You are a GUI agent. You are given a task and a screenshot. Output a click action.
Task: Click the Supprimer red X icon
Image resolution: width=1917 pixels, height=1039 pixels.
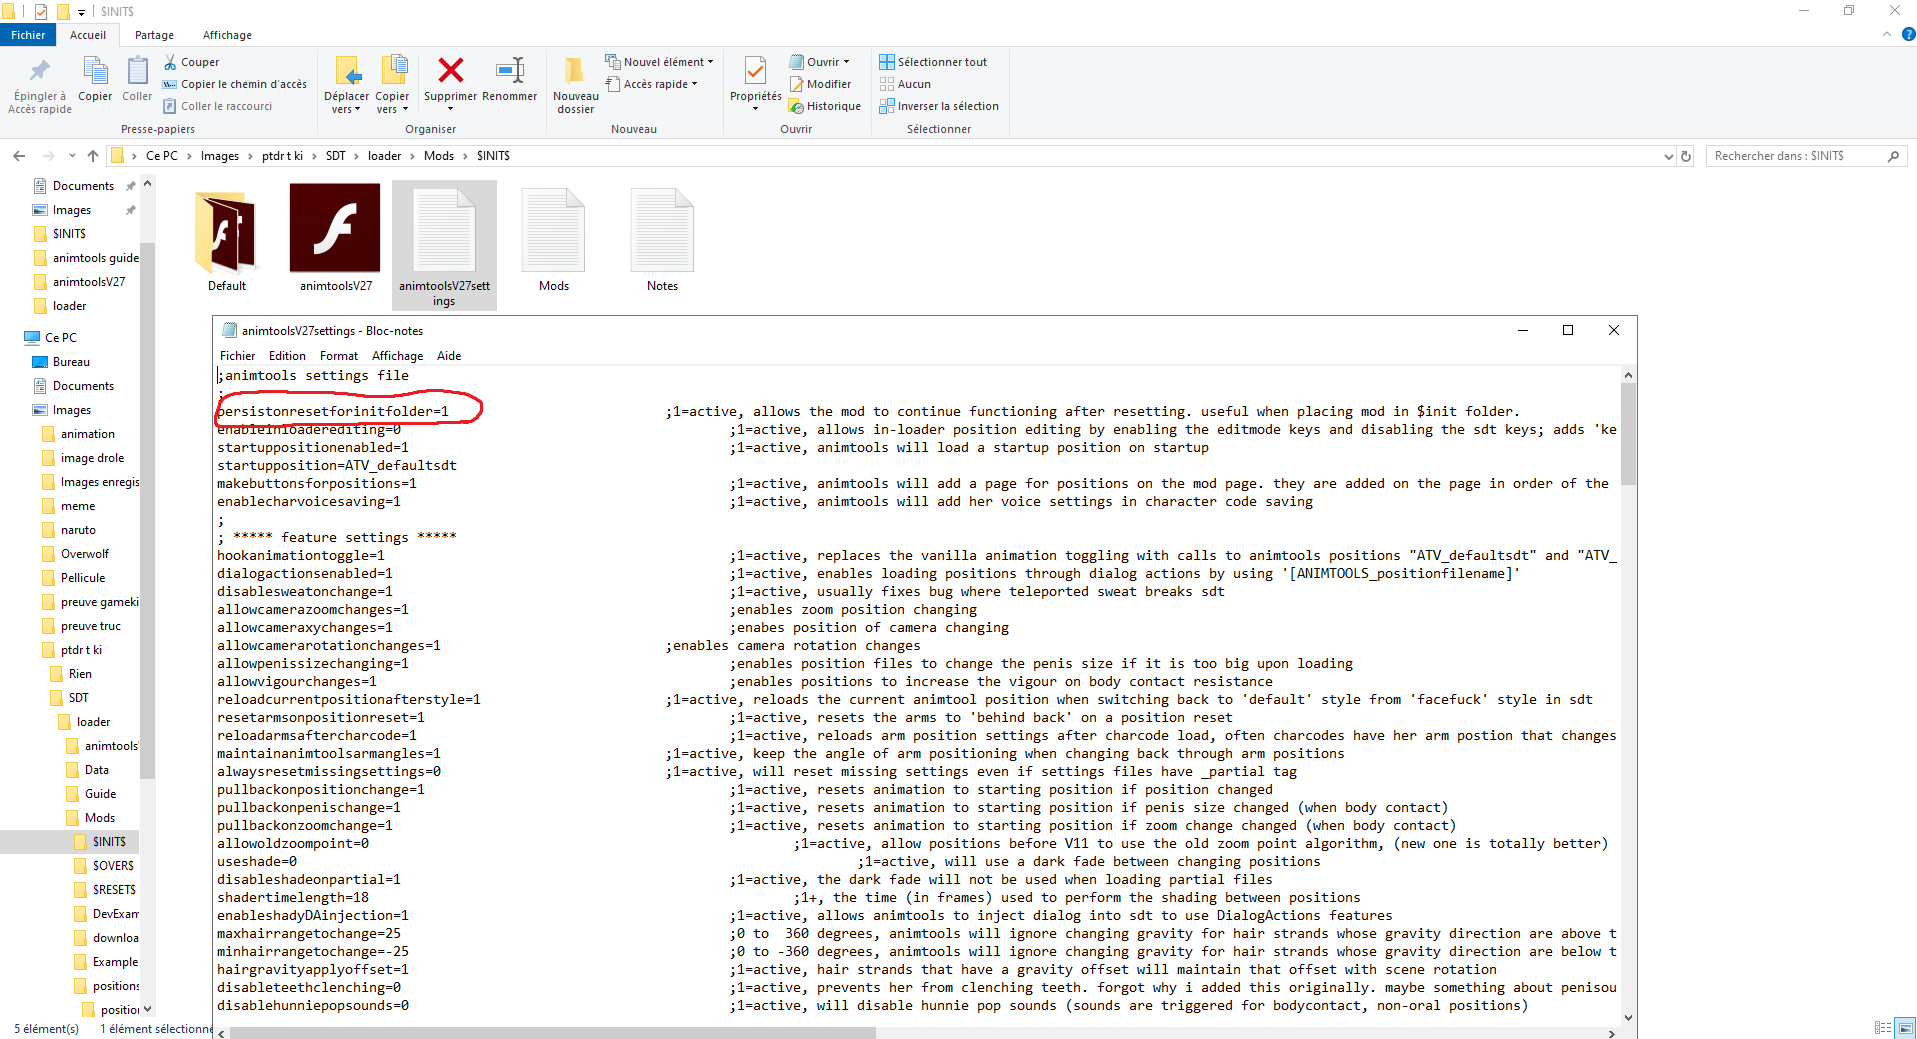tap(450, 71)
